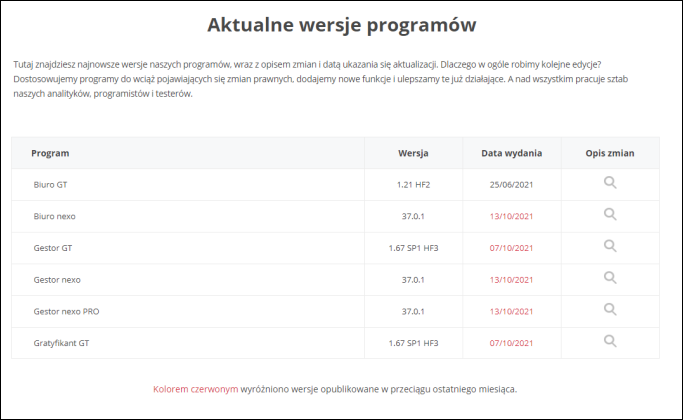Open change description magnifier for Biuro GT
The height and width of the screenshot is (420, 683).
point(610,183)
